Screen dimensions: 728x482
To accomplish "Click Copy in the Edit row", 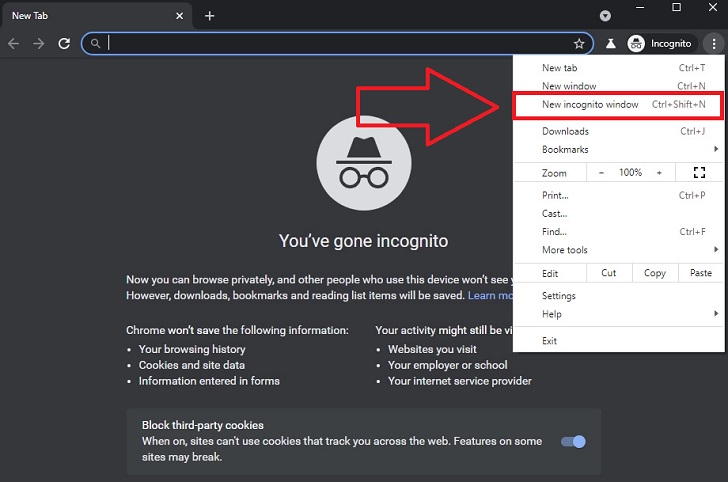I will (x=655, y=273).
